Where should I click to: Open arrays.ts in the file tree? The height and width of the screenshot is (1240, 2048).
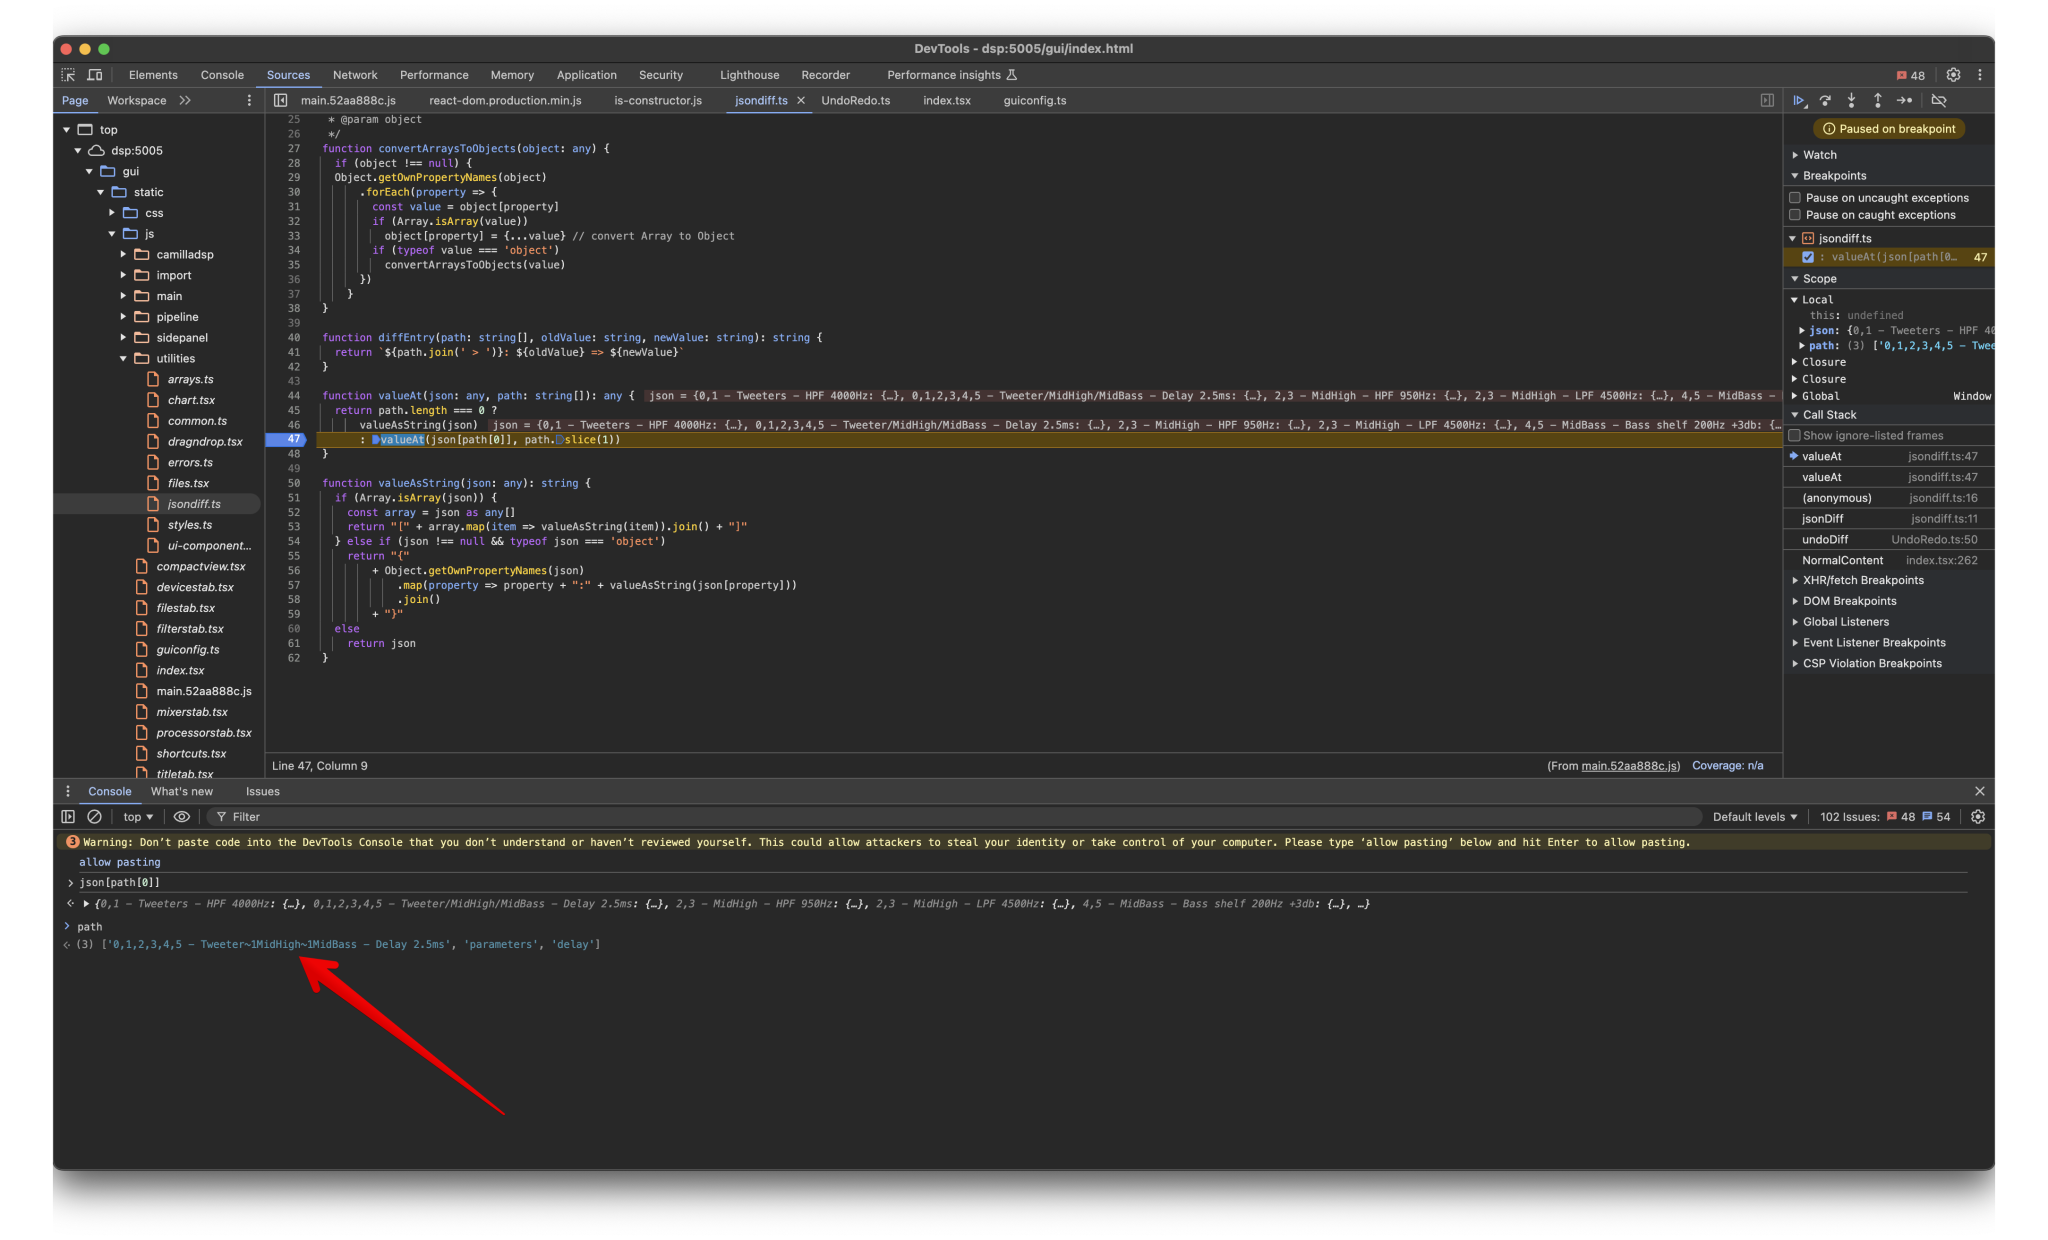pos(190,379)
